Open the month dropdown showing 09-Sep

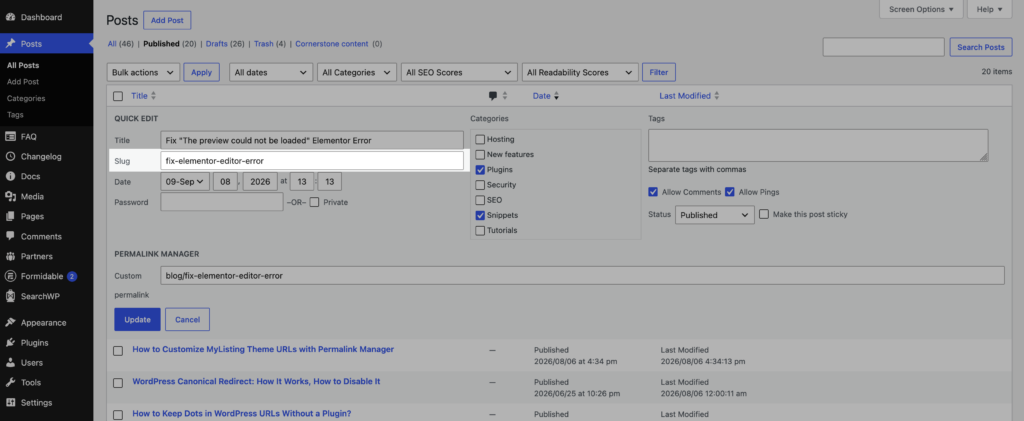(x=185, y=182)
